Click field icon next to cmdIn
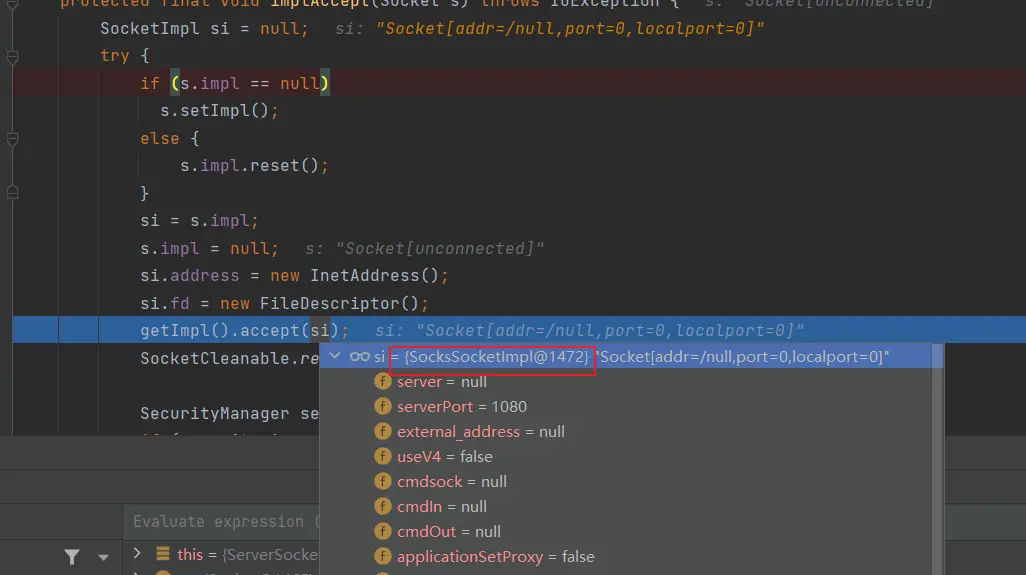The height and width of the screenshot is (575, 1026). point(383,506)
